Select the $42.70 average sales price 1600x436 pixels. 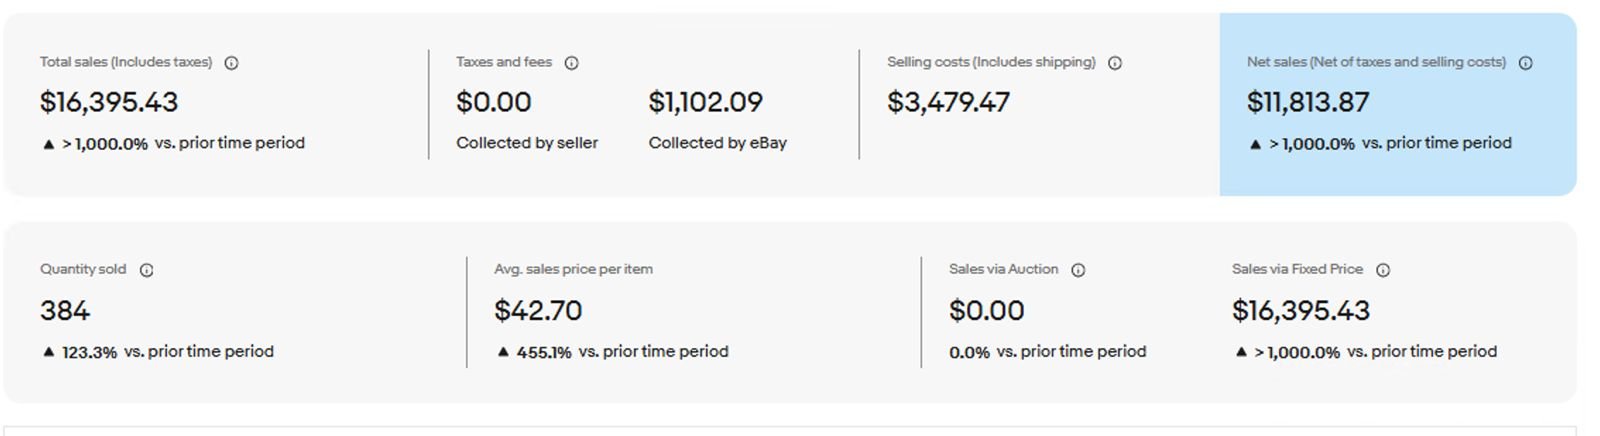click(x=538, y=311)
